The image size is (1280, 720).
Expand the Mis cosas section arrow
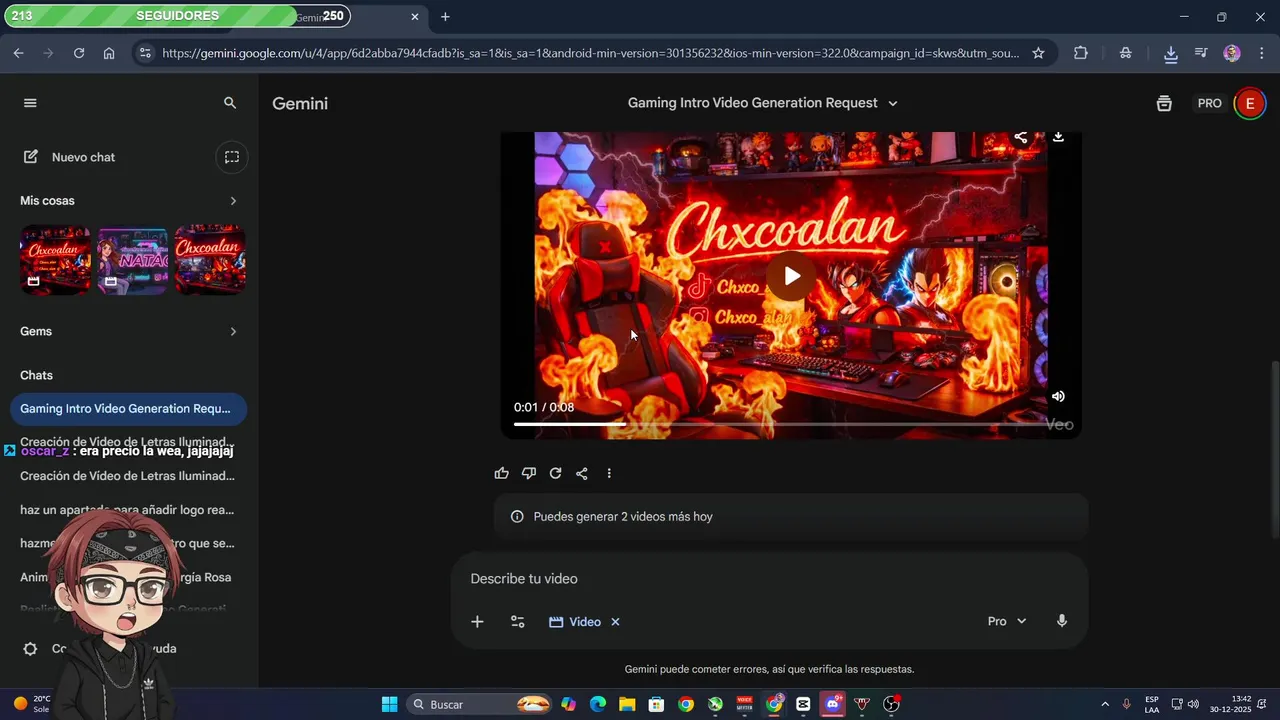(233, 201)
